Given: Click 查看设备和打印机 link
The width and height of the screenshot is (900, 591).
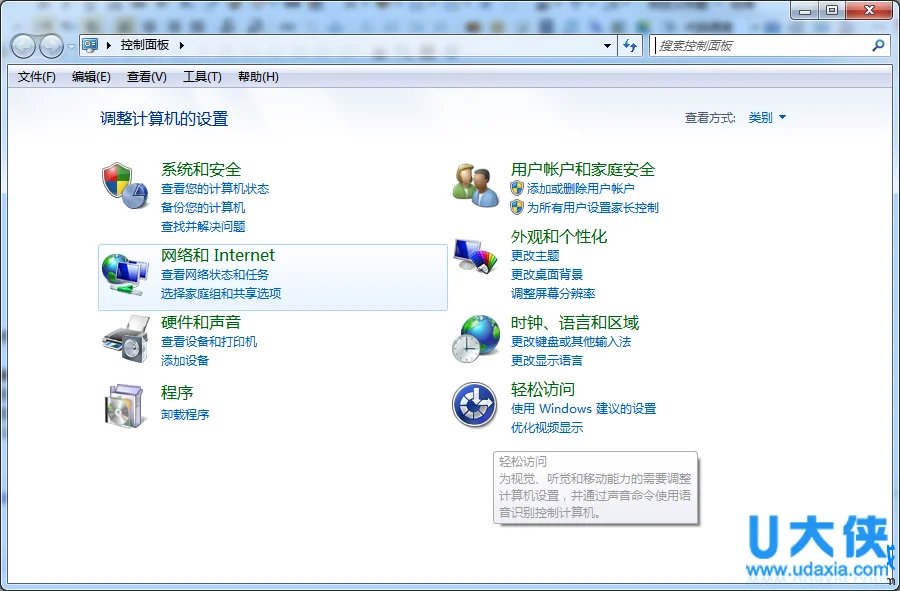Looking at the screenshot, I should click(x=209, y=342).
